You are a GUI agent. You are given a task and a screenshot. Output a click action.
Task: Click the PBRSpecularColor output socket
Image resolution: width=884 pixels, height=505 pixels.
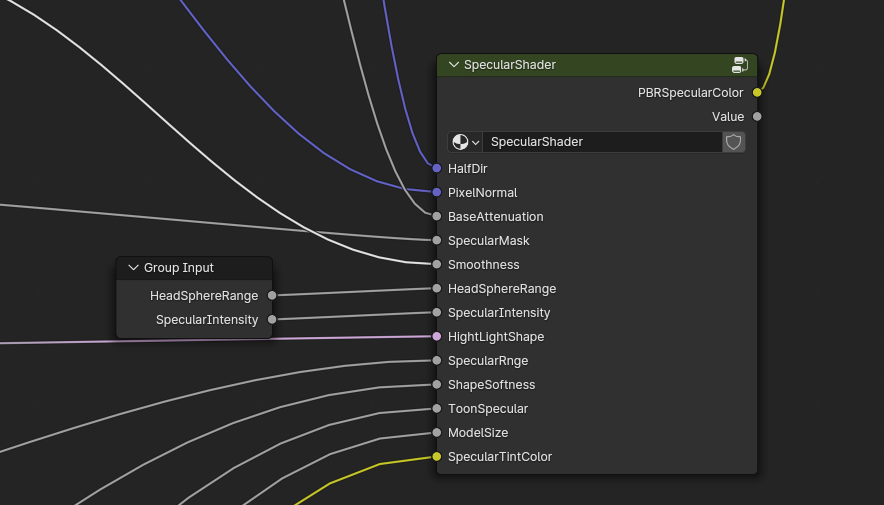click(x=757, y=93)
